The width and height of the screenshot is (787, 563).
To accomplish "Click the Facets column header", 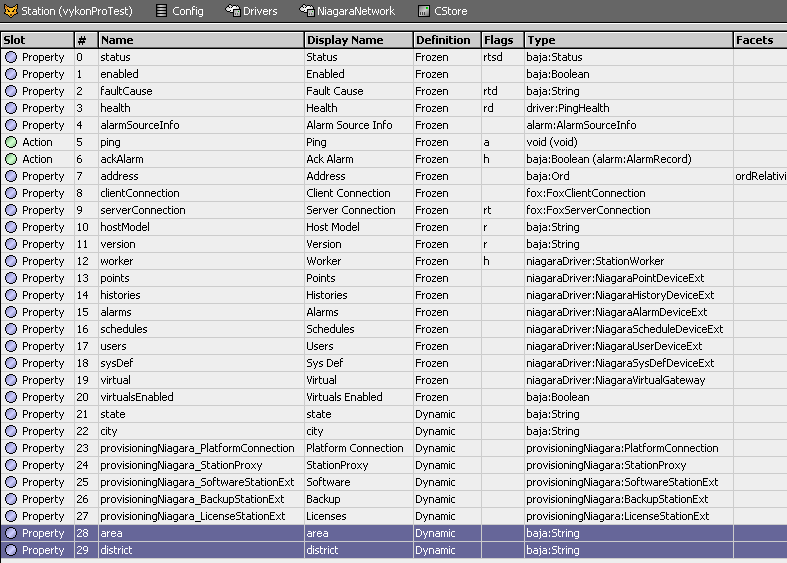I will tap(754, 40).
